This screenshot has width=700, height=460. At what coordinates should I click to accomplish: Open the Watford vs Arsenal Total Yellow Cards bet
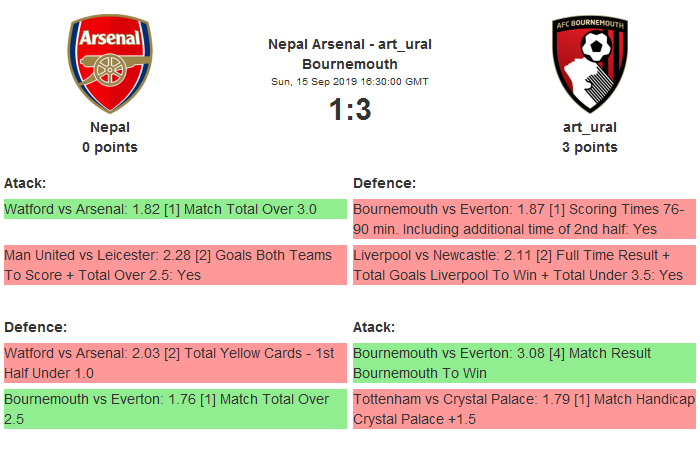175,363
